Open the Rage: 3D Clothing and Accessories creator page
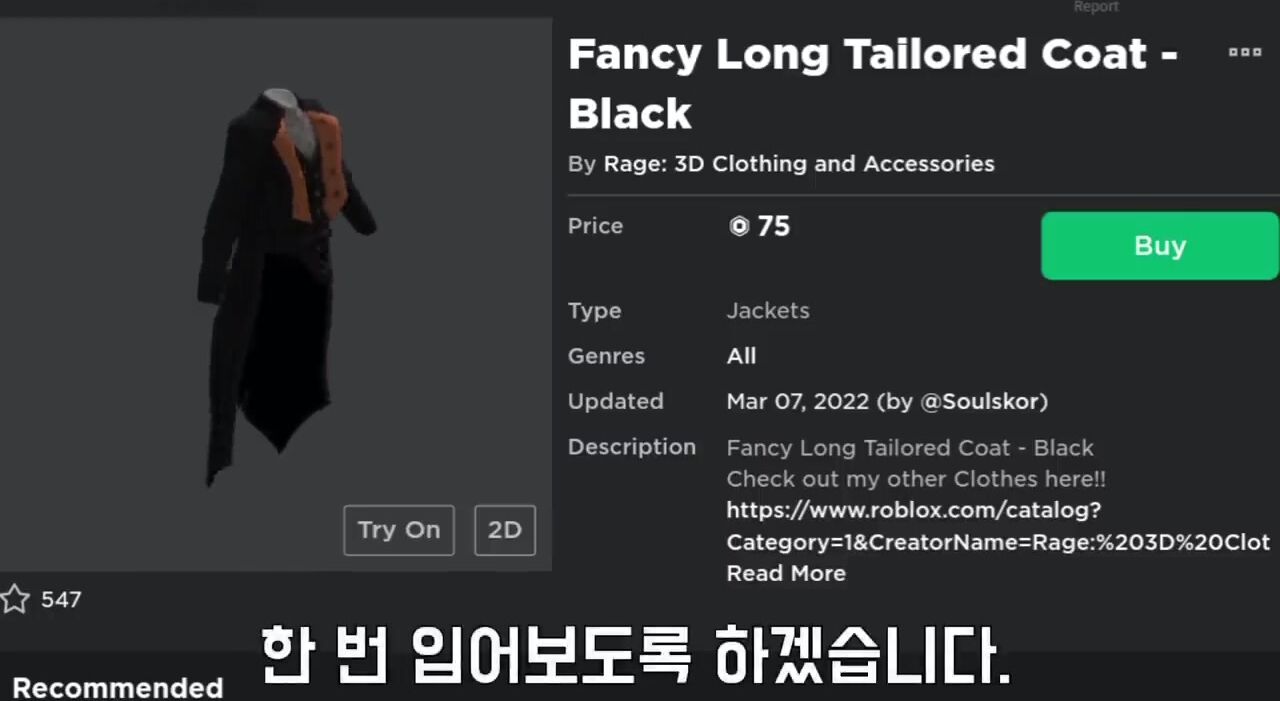Image resolution: width=1280 pixels, height=701 pixels. pos(799,164)
